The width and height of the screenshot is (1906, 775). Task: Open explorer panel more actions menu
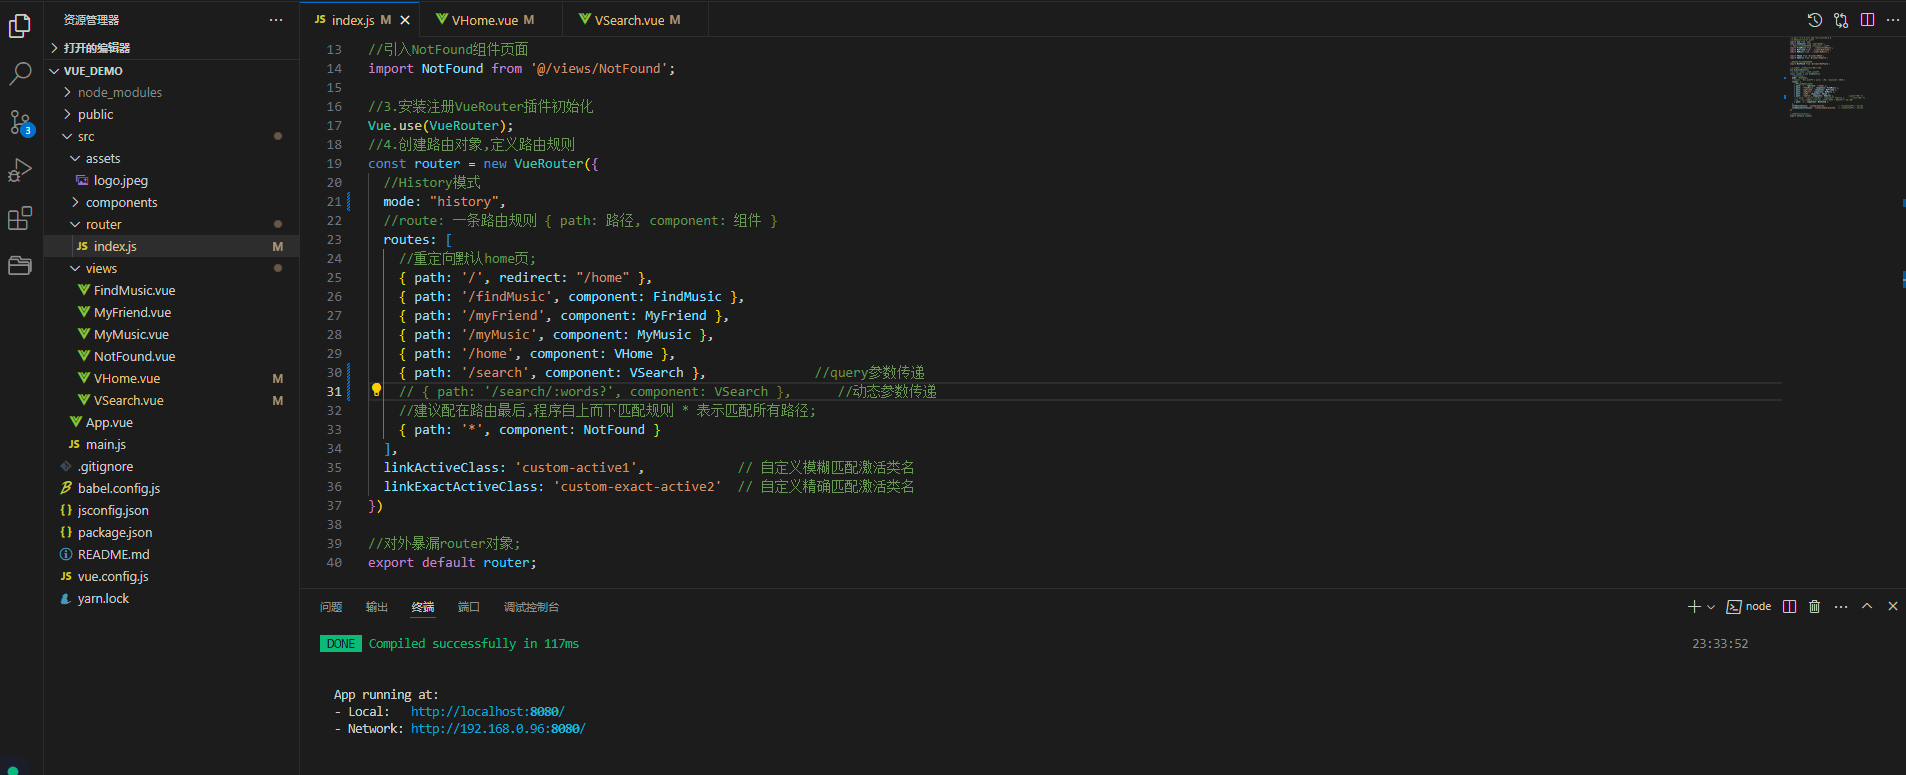pyautogui.click(x=276, y=20)
